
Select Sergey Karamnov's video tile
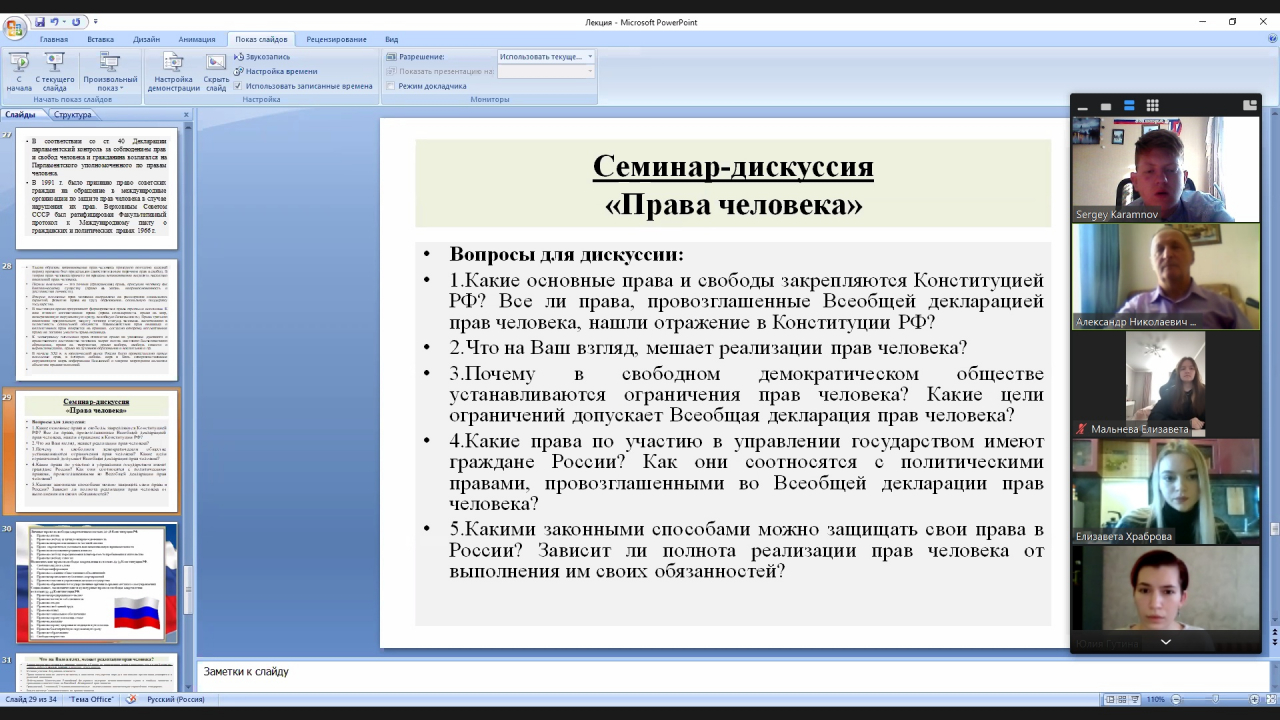pos(1166,169)
